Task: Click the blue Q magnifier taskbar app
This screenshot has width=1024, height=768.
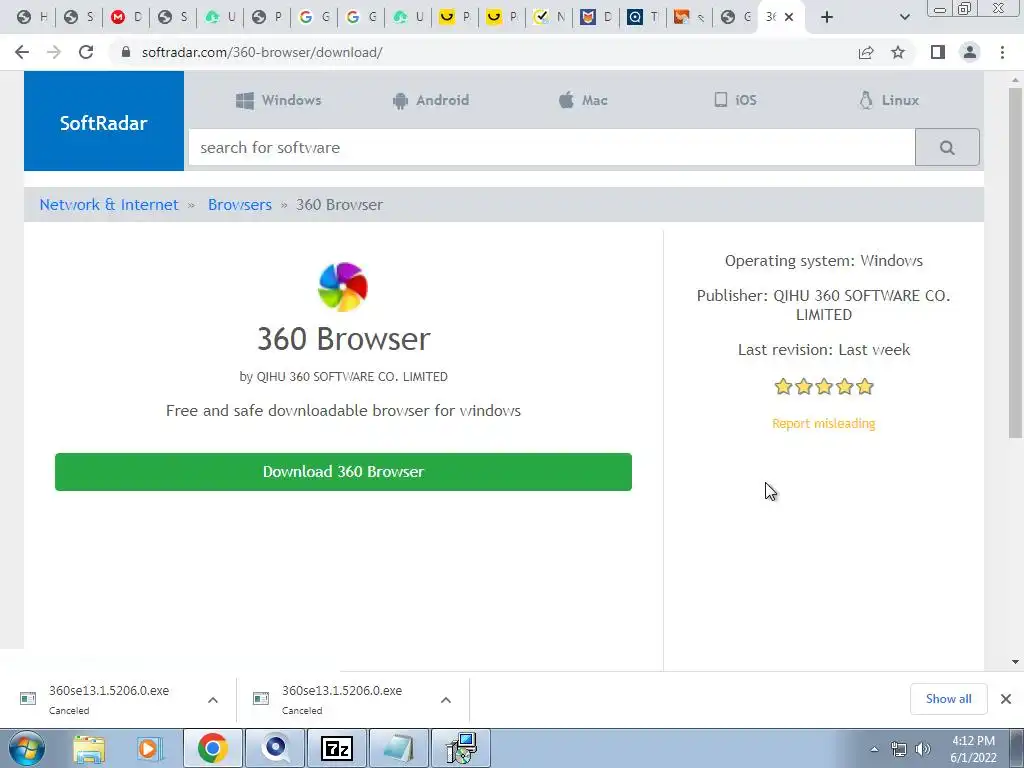Action: [275, 748]
